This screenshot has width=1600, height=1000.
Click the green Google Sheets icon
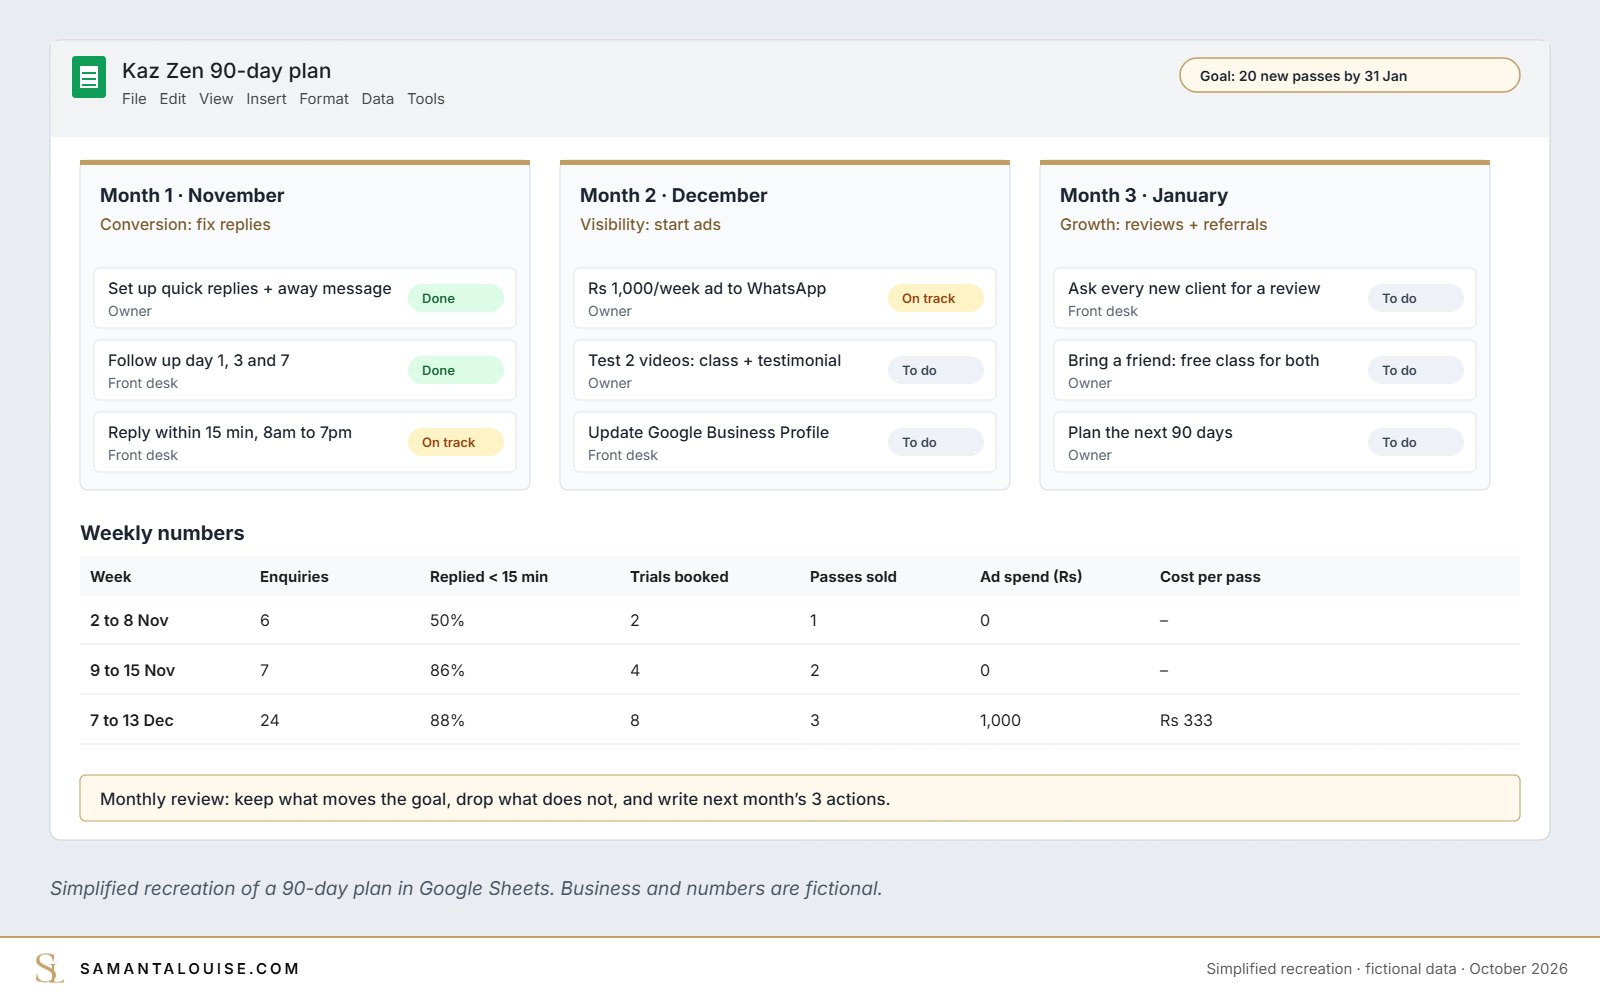coord(89,77)
